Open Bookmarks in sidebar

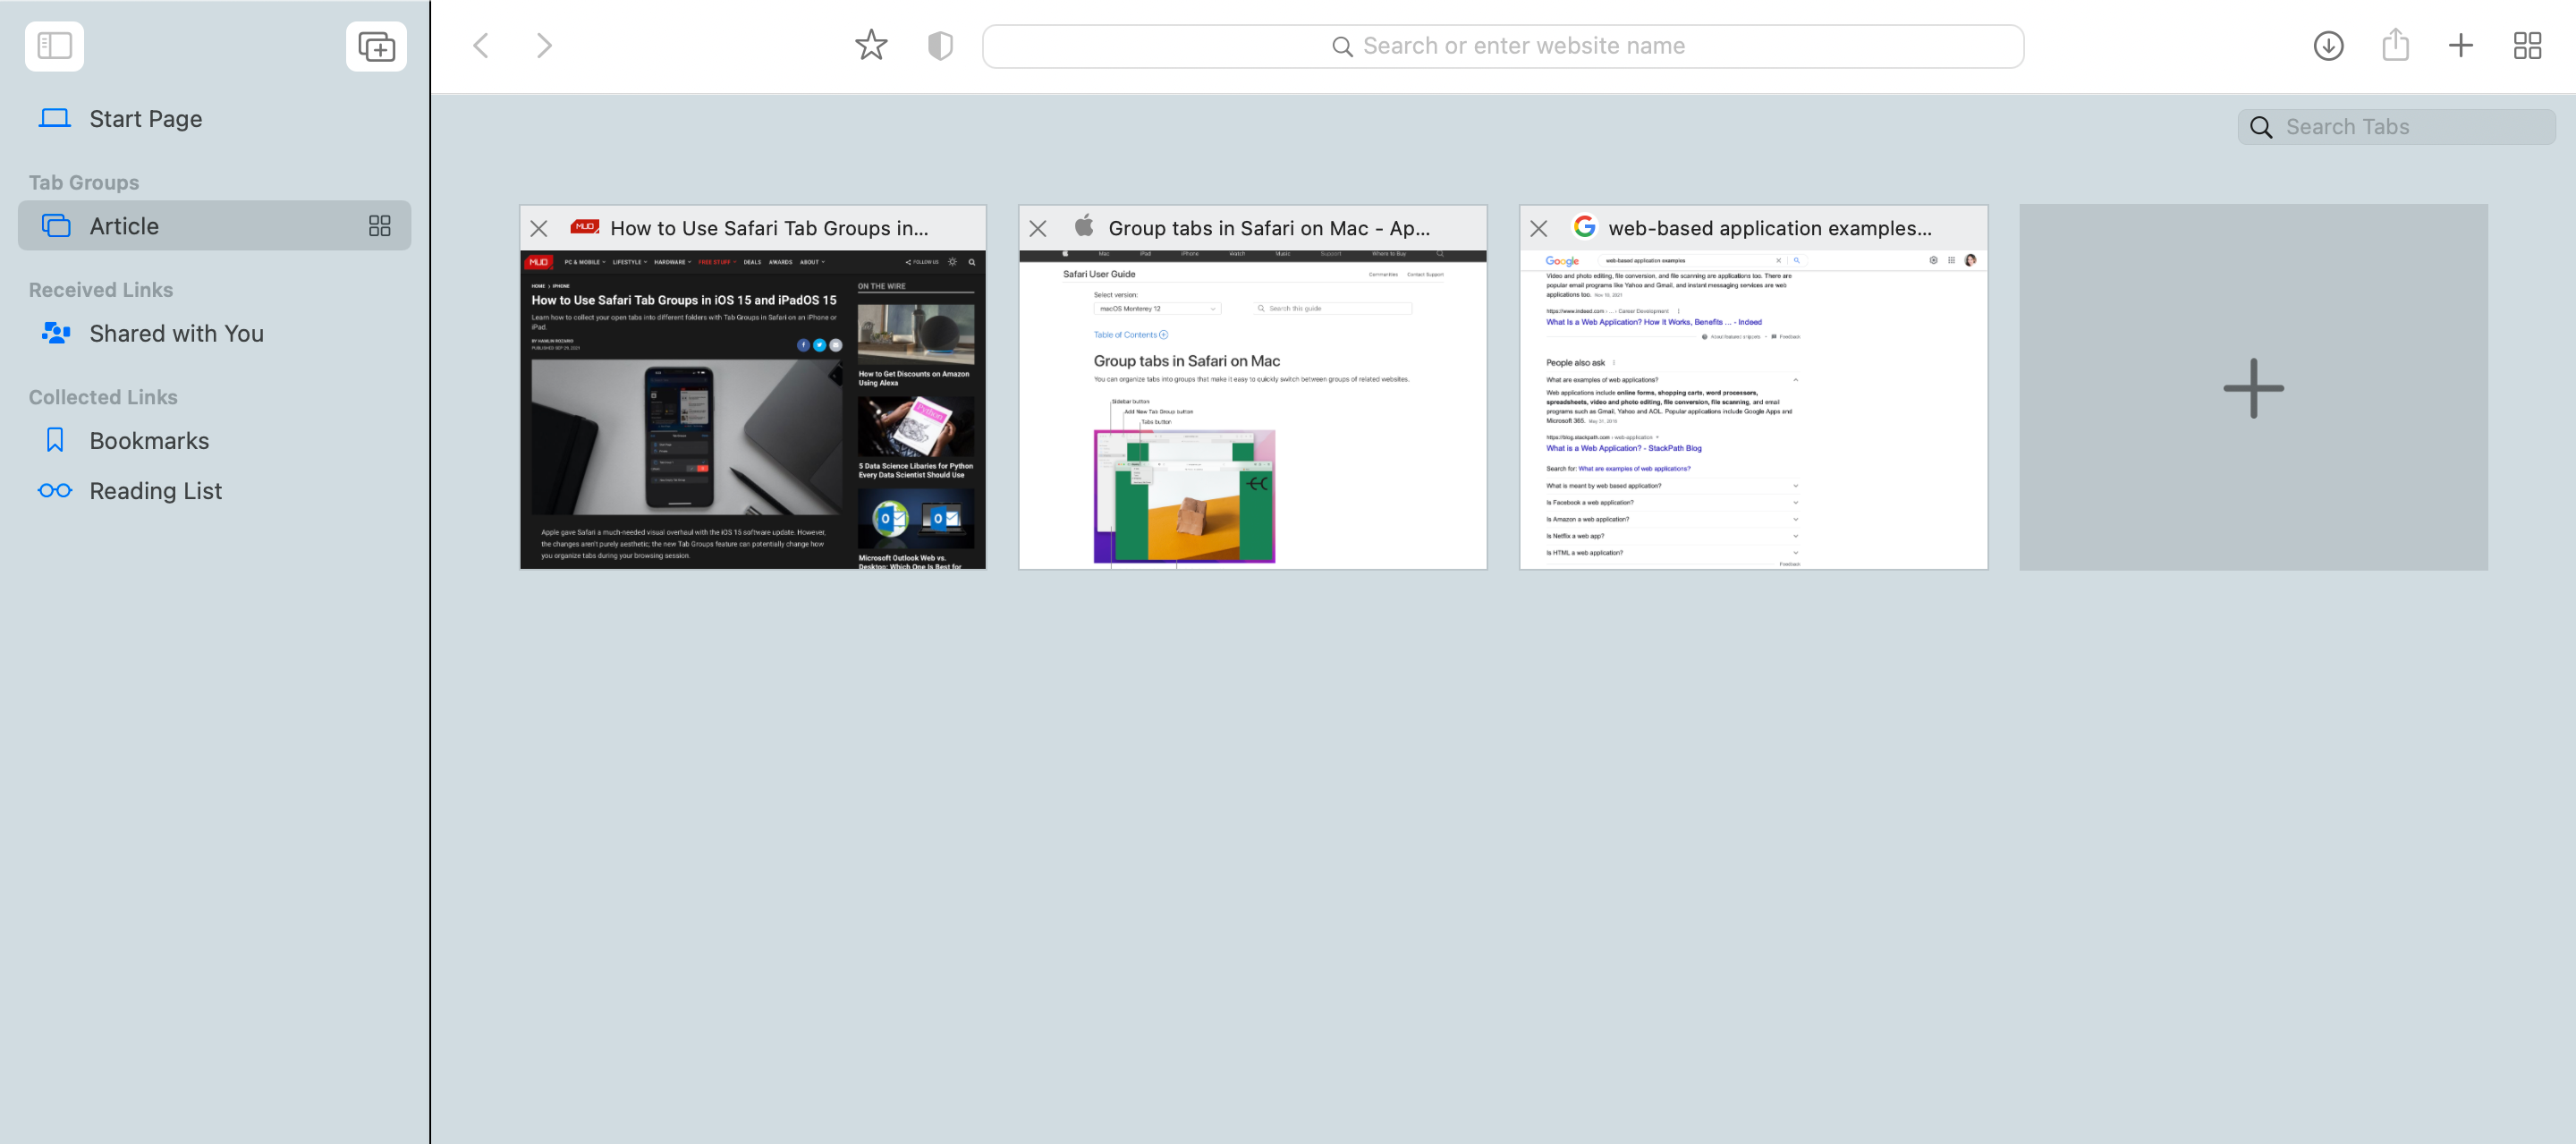[x=149, y=439]
